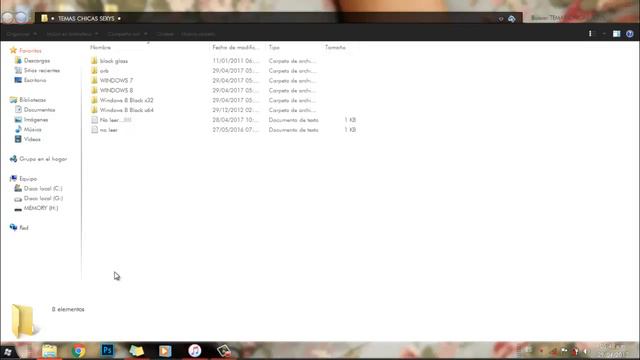Image resolution: width=640 pixels, height=360 pixels.
Task: Open iTunes from the taskbar
Action: point(195,351)
